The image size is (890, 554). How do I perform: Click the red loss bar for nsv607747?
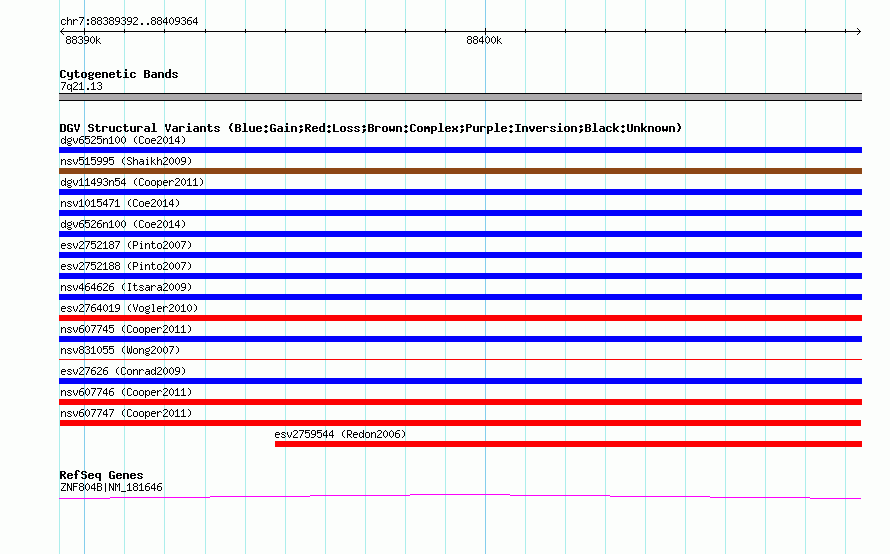point(460,423)
